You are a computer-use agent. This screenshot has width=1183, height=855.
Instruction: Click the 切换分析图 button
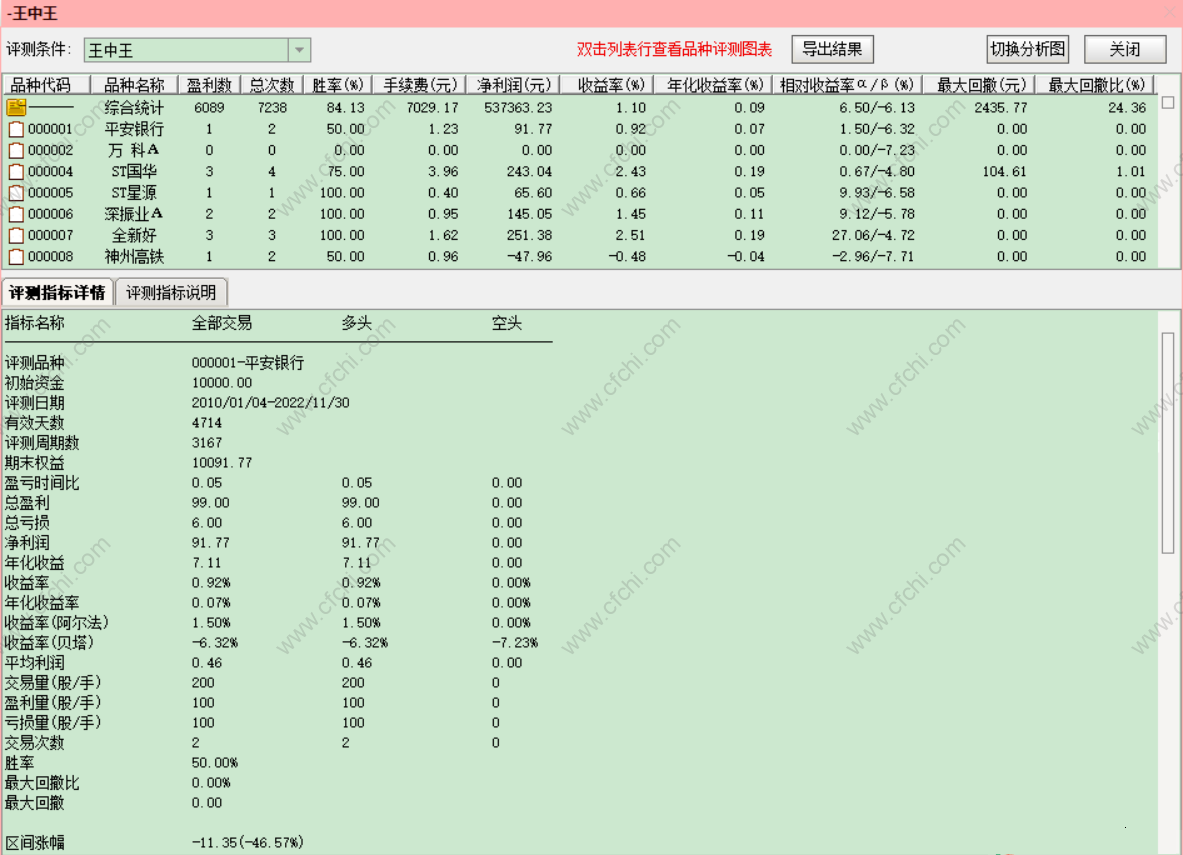pos(1028,50)
